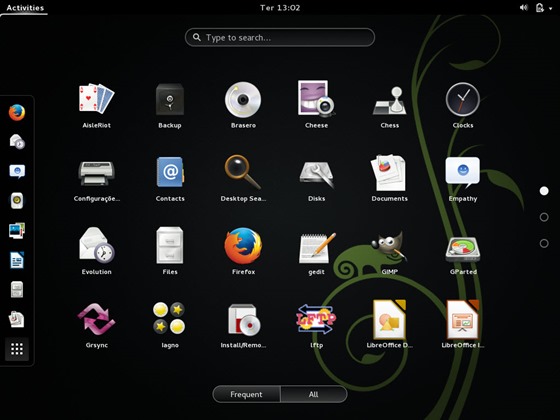Viewport: 560px width, 420px height.
Task: Open the Clocks application
Action: click(463, 100)
